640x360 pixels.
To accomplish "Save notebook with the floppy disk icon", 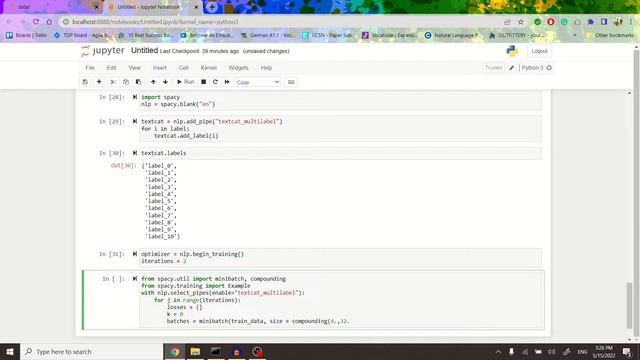I will pos(85,82).
